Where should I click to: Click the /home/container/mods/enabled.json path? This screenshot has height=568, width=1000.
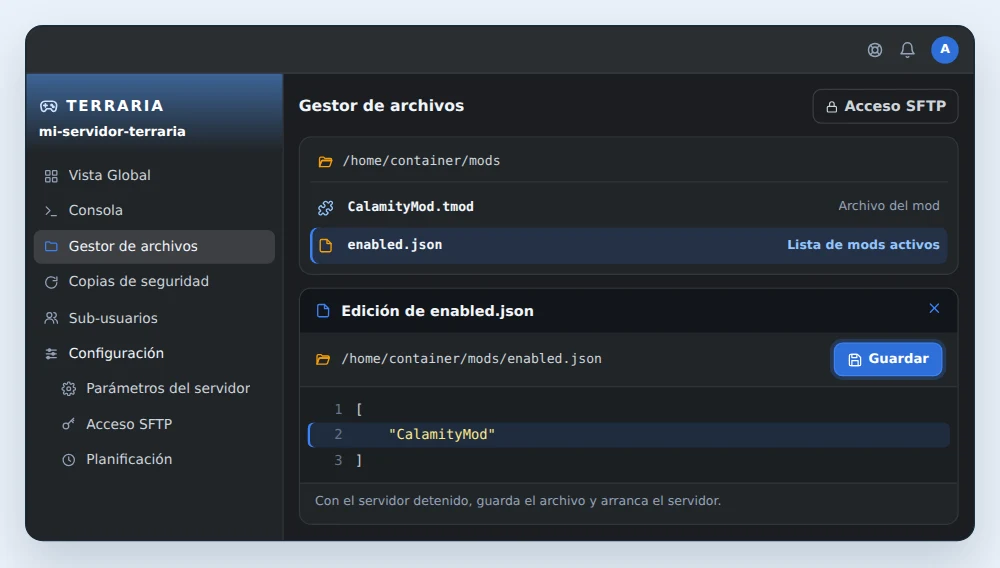point(471,359)
